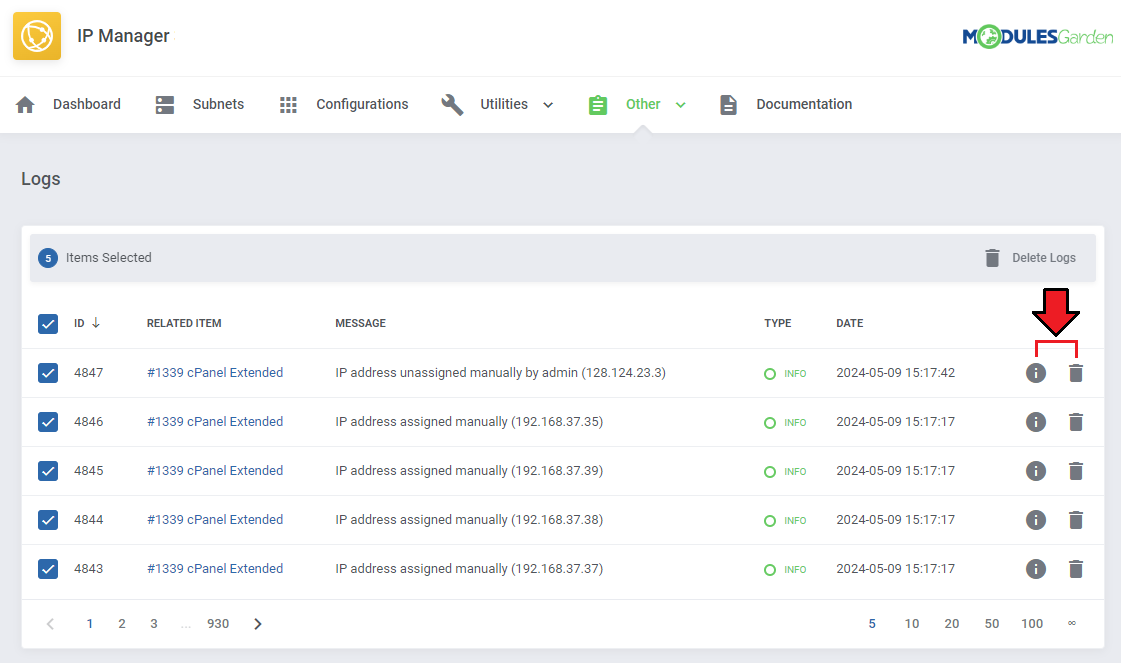Open related item link for log 4845

pos(215,471)
